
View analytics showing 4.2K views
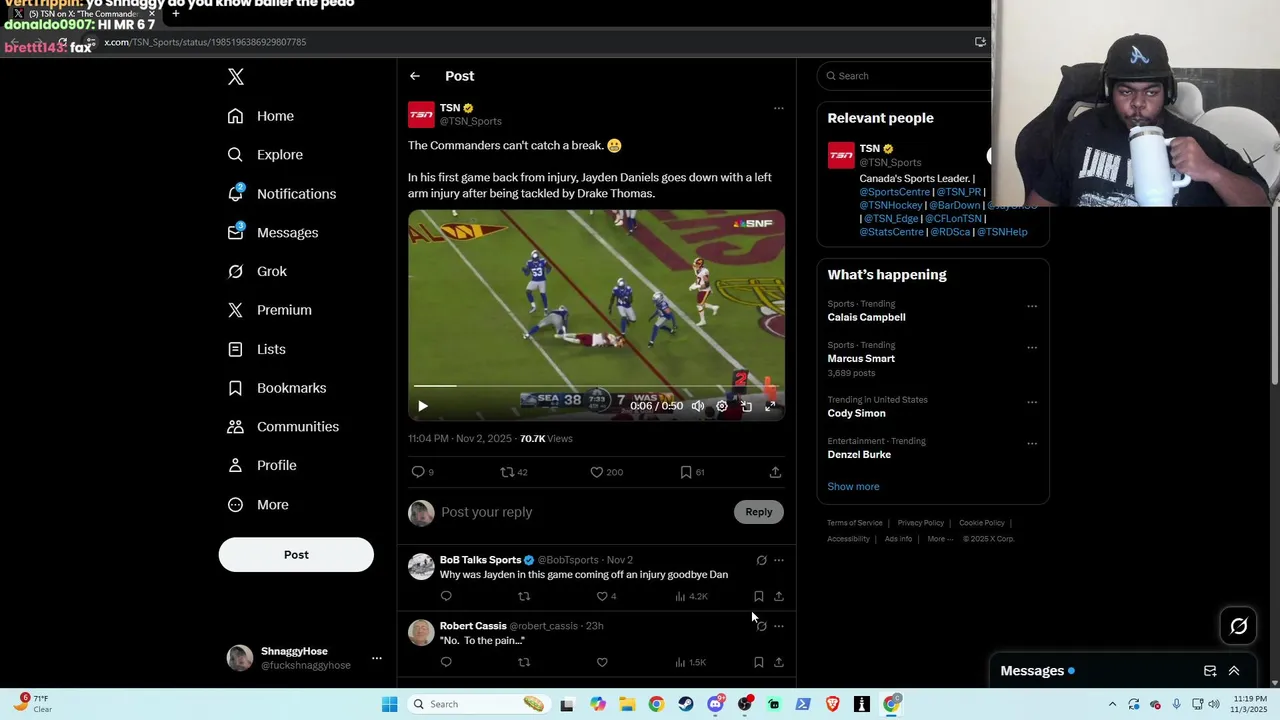[691, 596]
